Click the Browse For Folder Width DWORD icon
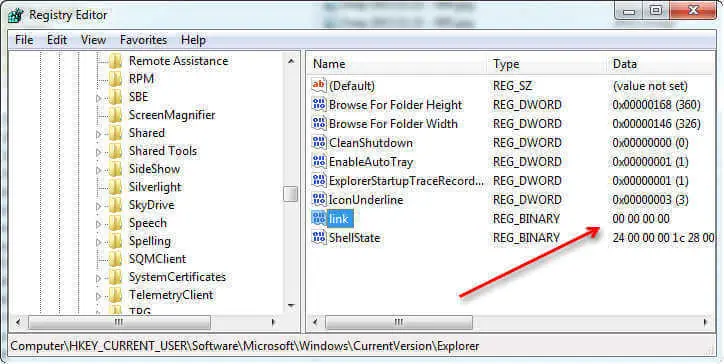Image resolution: width=724 pixels, height=364 pixels. 319,124
